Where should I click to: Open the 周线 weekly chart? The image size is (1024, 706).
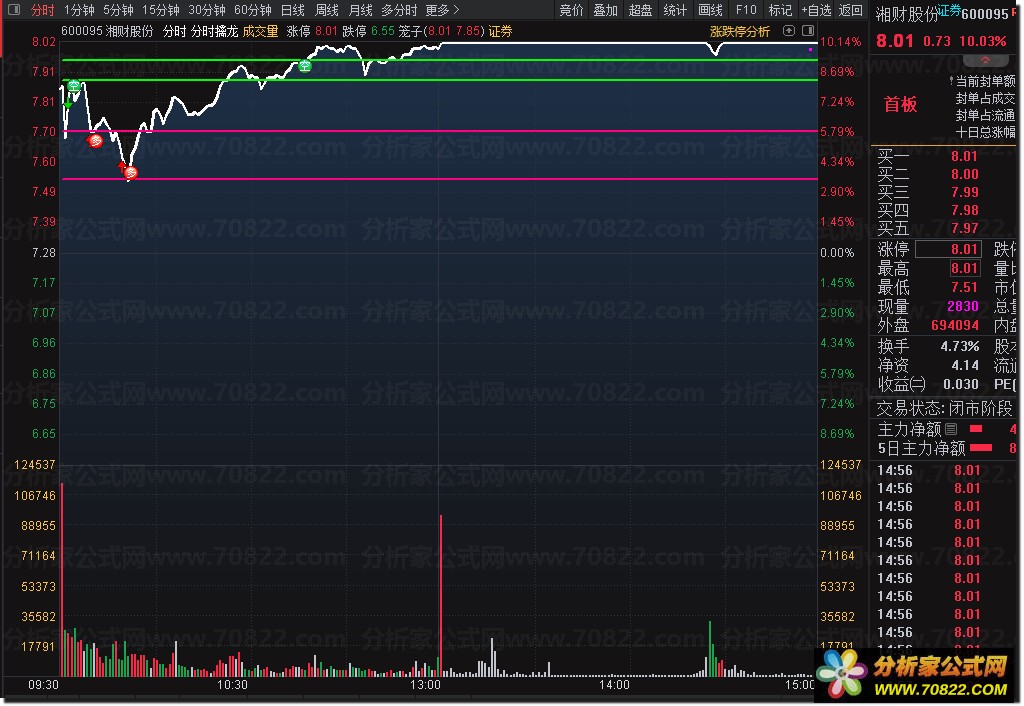(x=327, y=10)
